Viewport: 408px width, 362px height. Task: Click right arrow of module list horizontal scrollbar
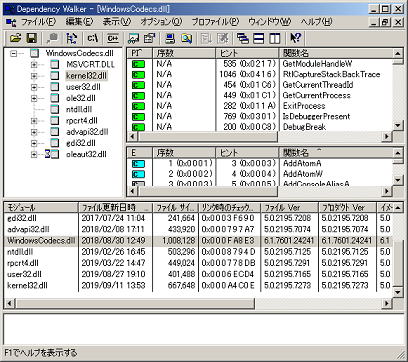(387, 303)
